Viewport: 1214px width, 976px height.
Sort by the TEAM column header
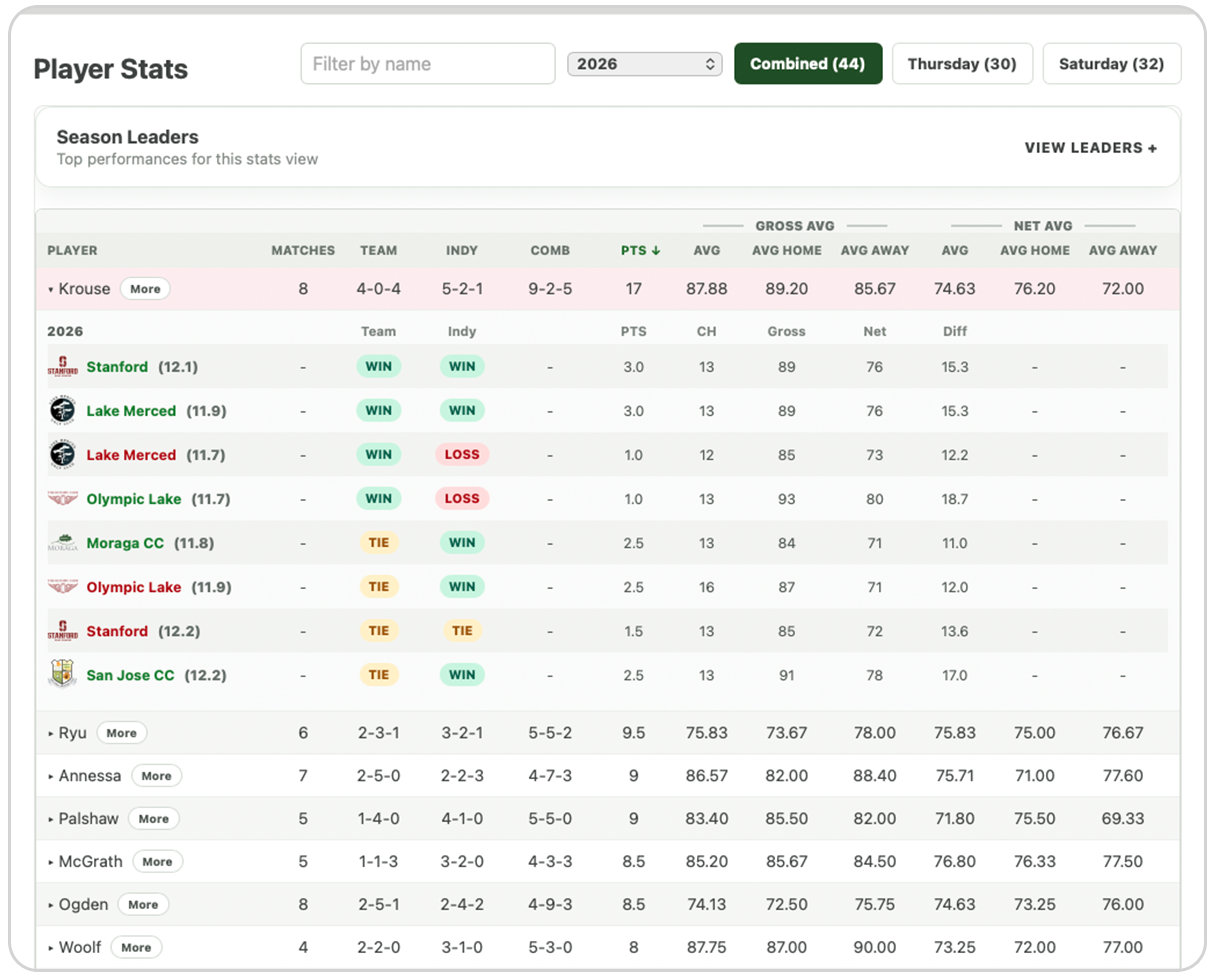coord(379,251)
